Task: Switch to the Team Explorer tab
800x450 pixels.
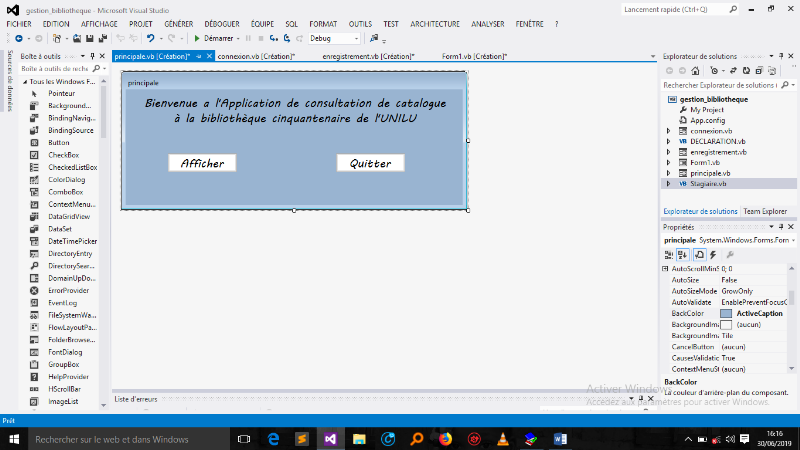Action: click(765, 211)
